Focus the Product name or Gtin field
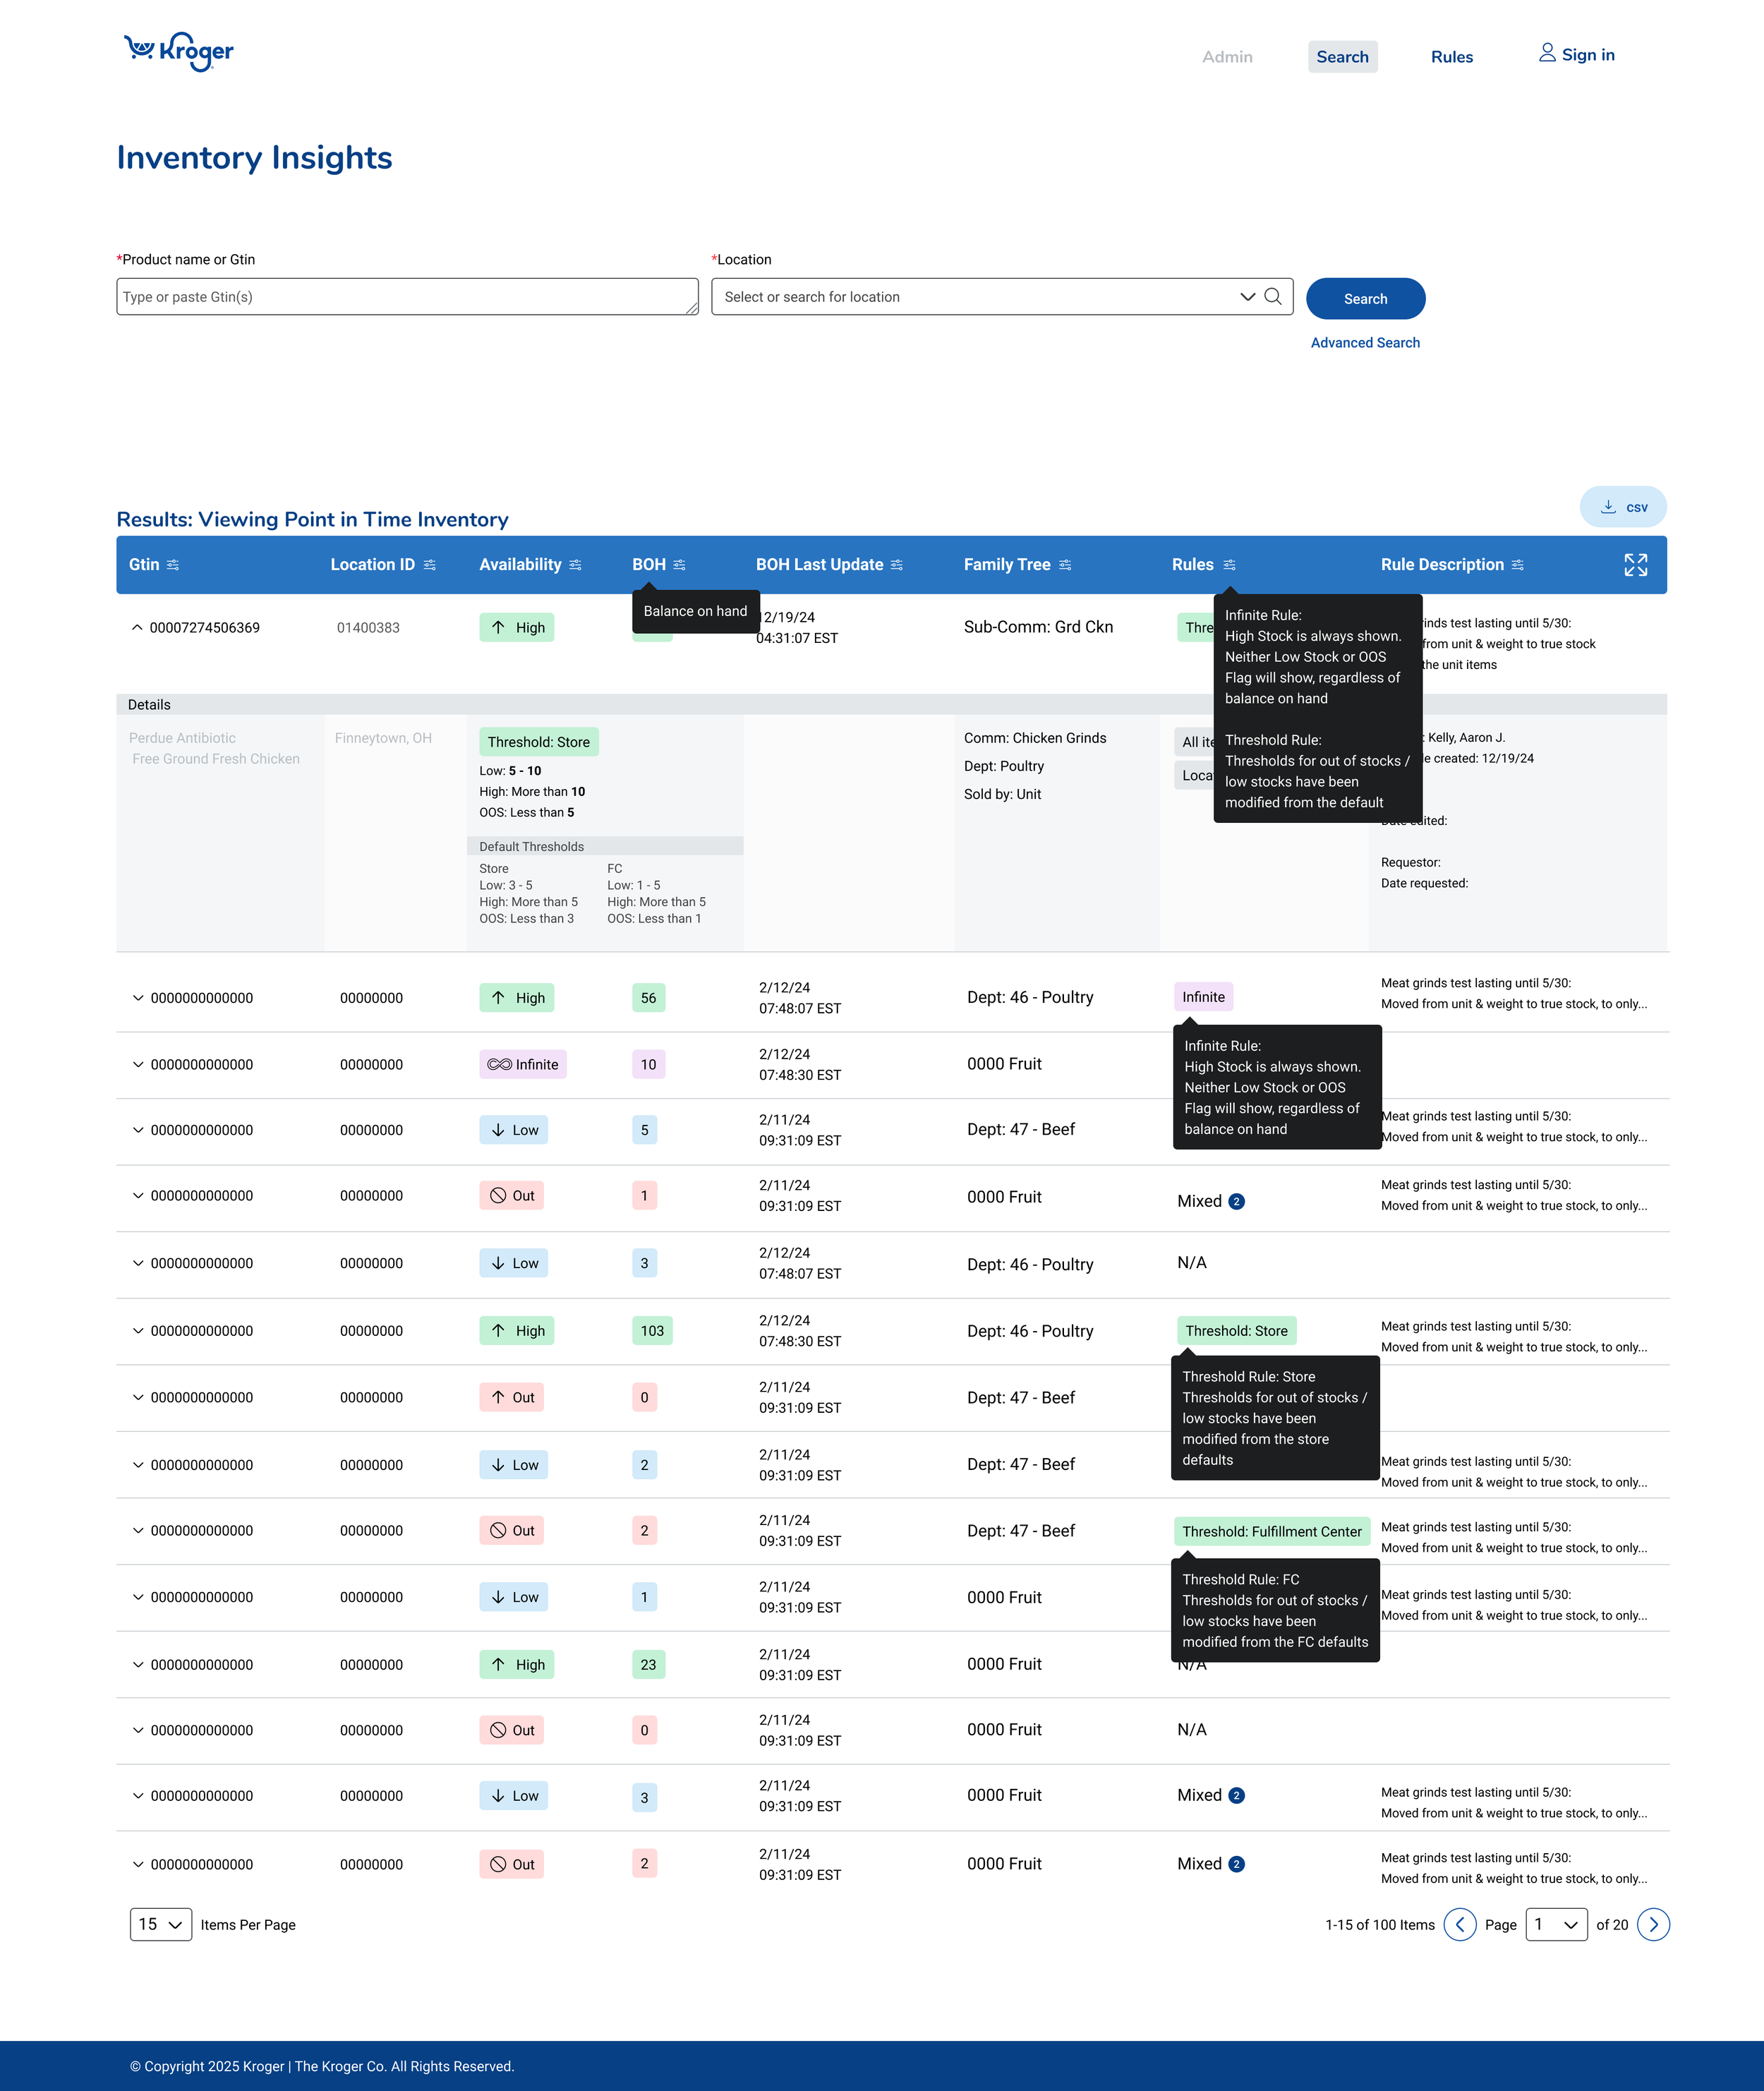 407,297
